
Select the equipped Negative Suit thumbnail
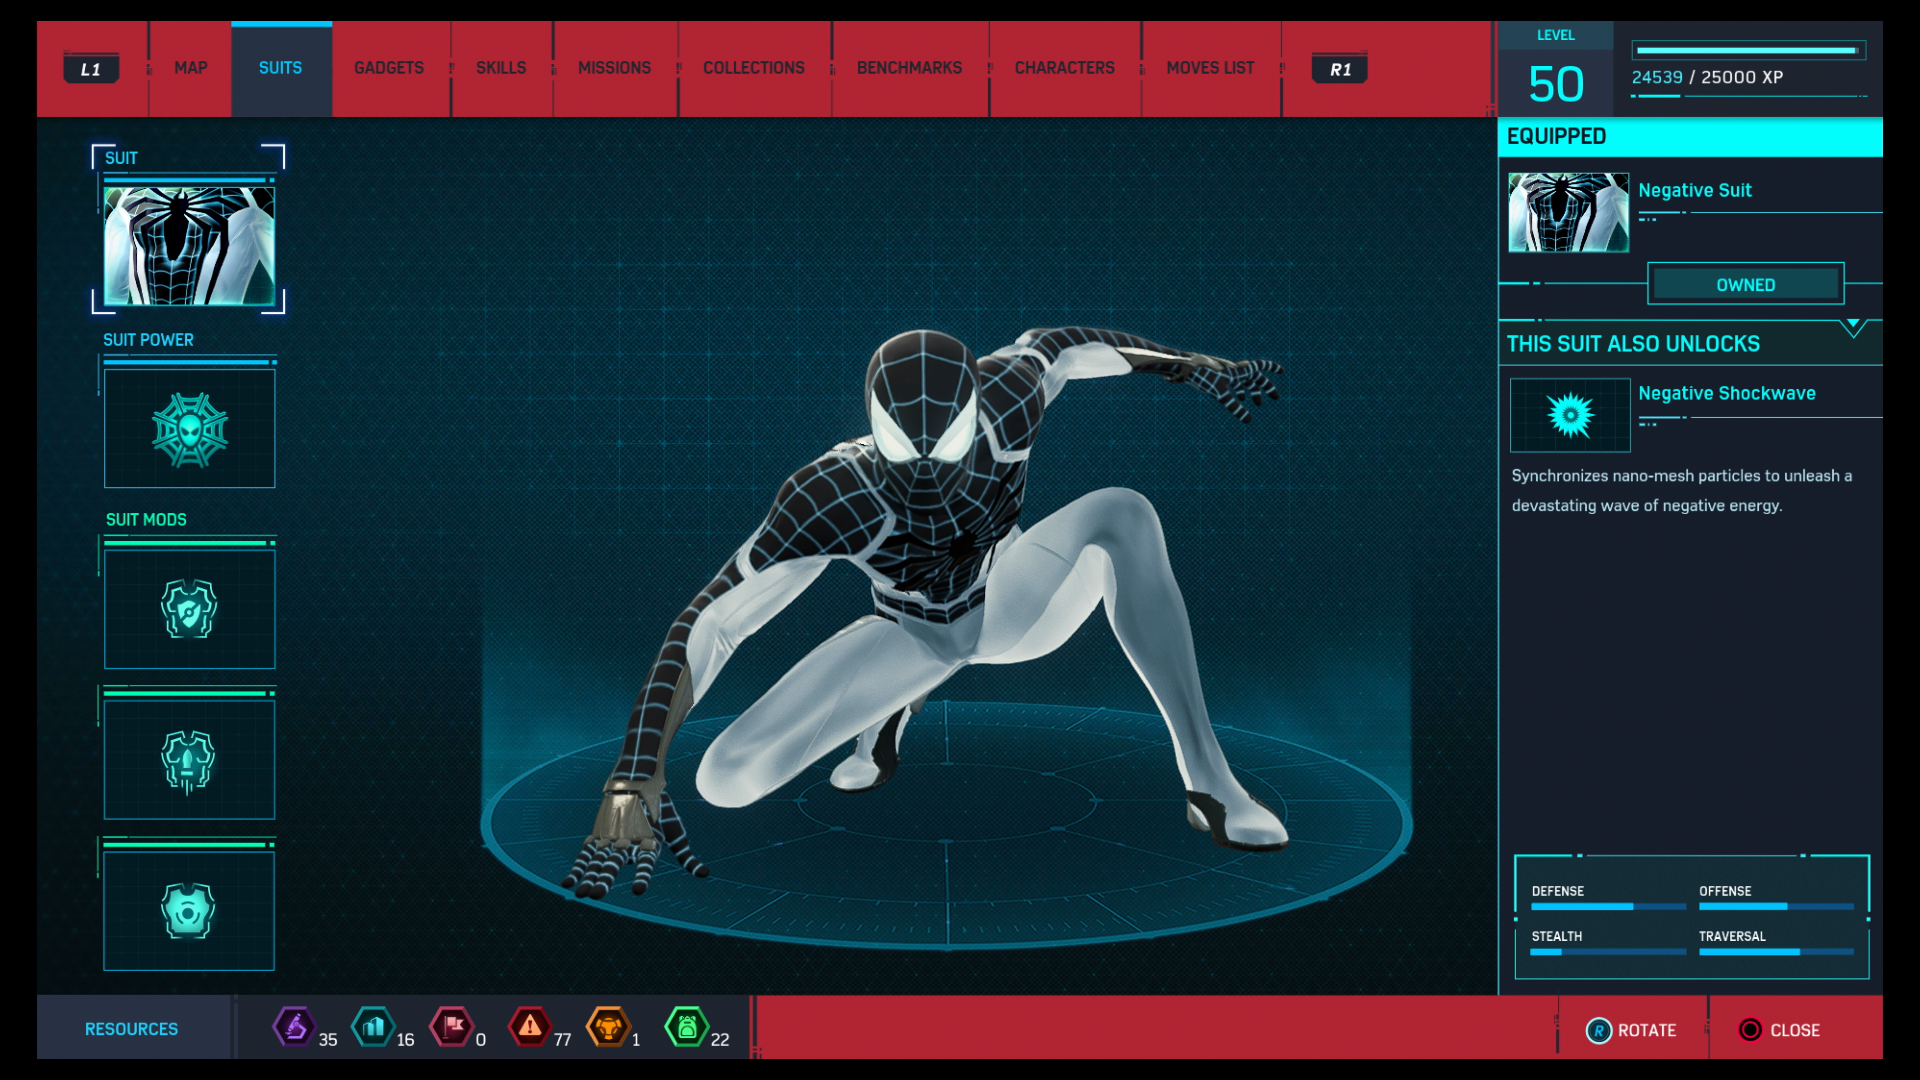[1567, 212]
